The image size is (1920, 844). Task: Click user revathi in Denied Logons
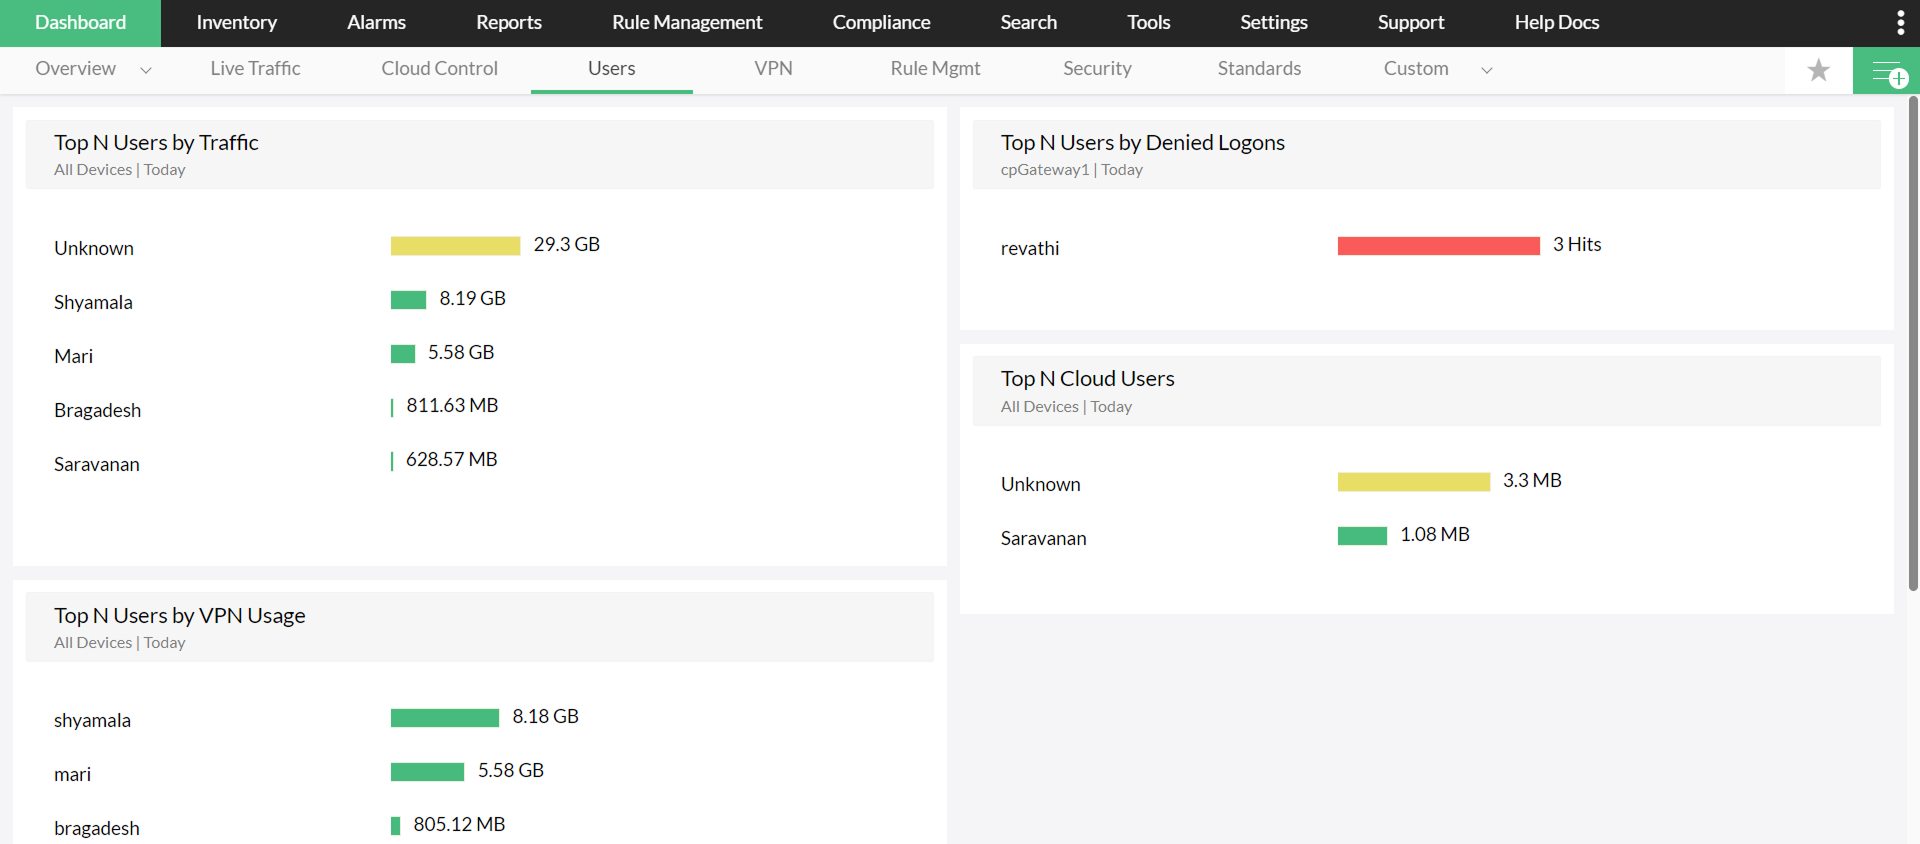coord(1029,248)
